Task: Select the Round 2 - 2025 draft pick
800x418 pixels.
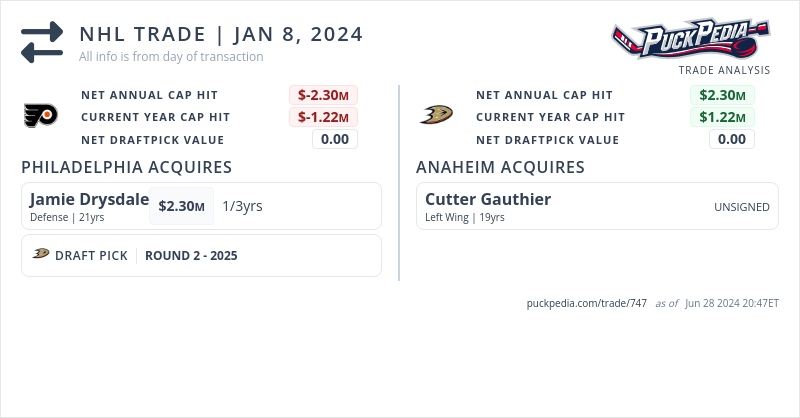Action: 191,255
